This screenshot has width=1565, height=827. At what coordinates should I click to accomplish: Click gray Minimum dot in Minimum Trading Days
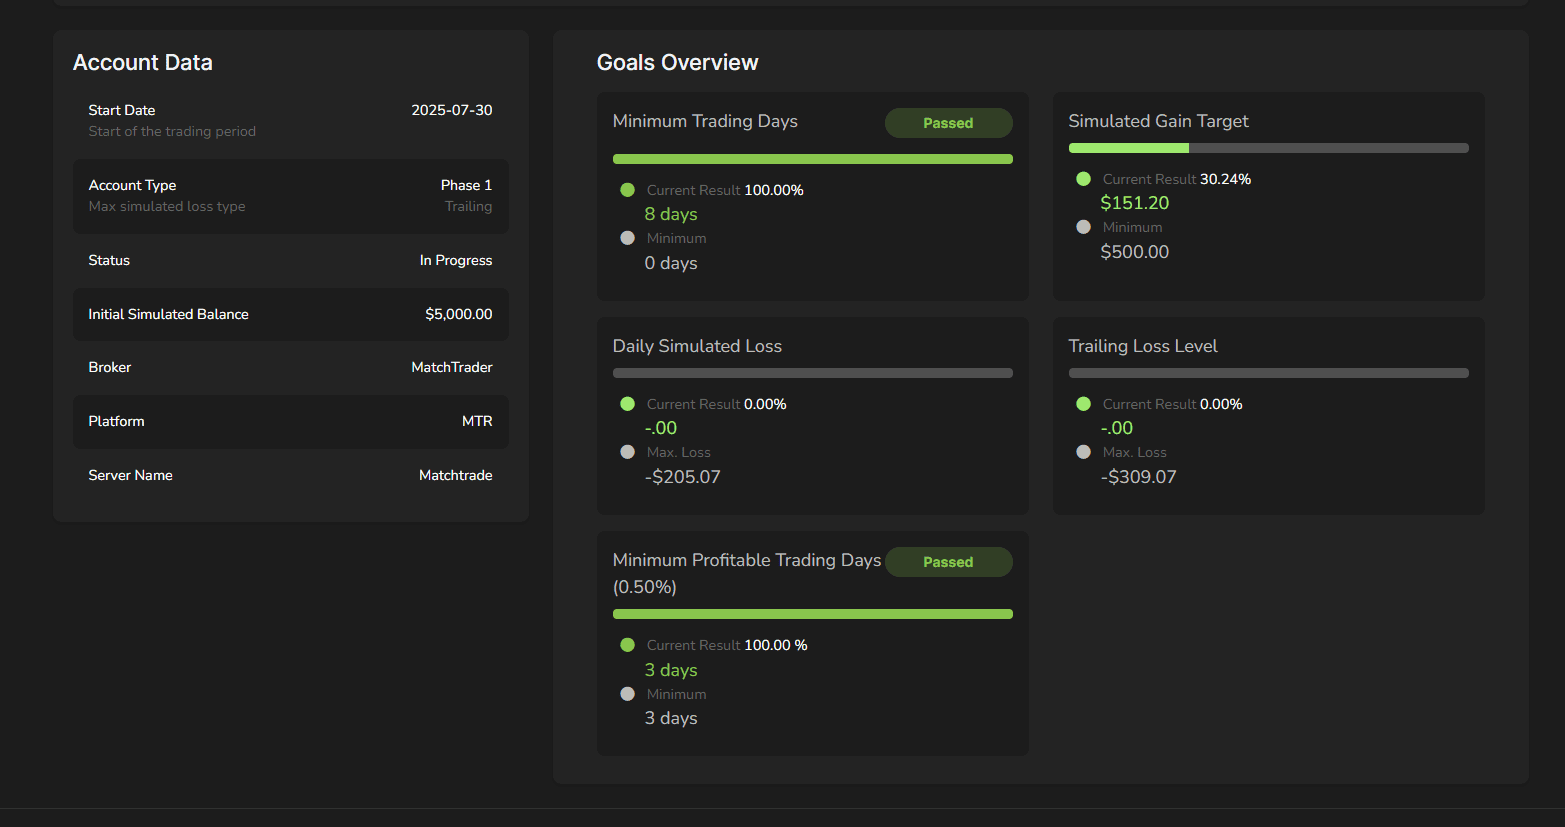point(627,238)
